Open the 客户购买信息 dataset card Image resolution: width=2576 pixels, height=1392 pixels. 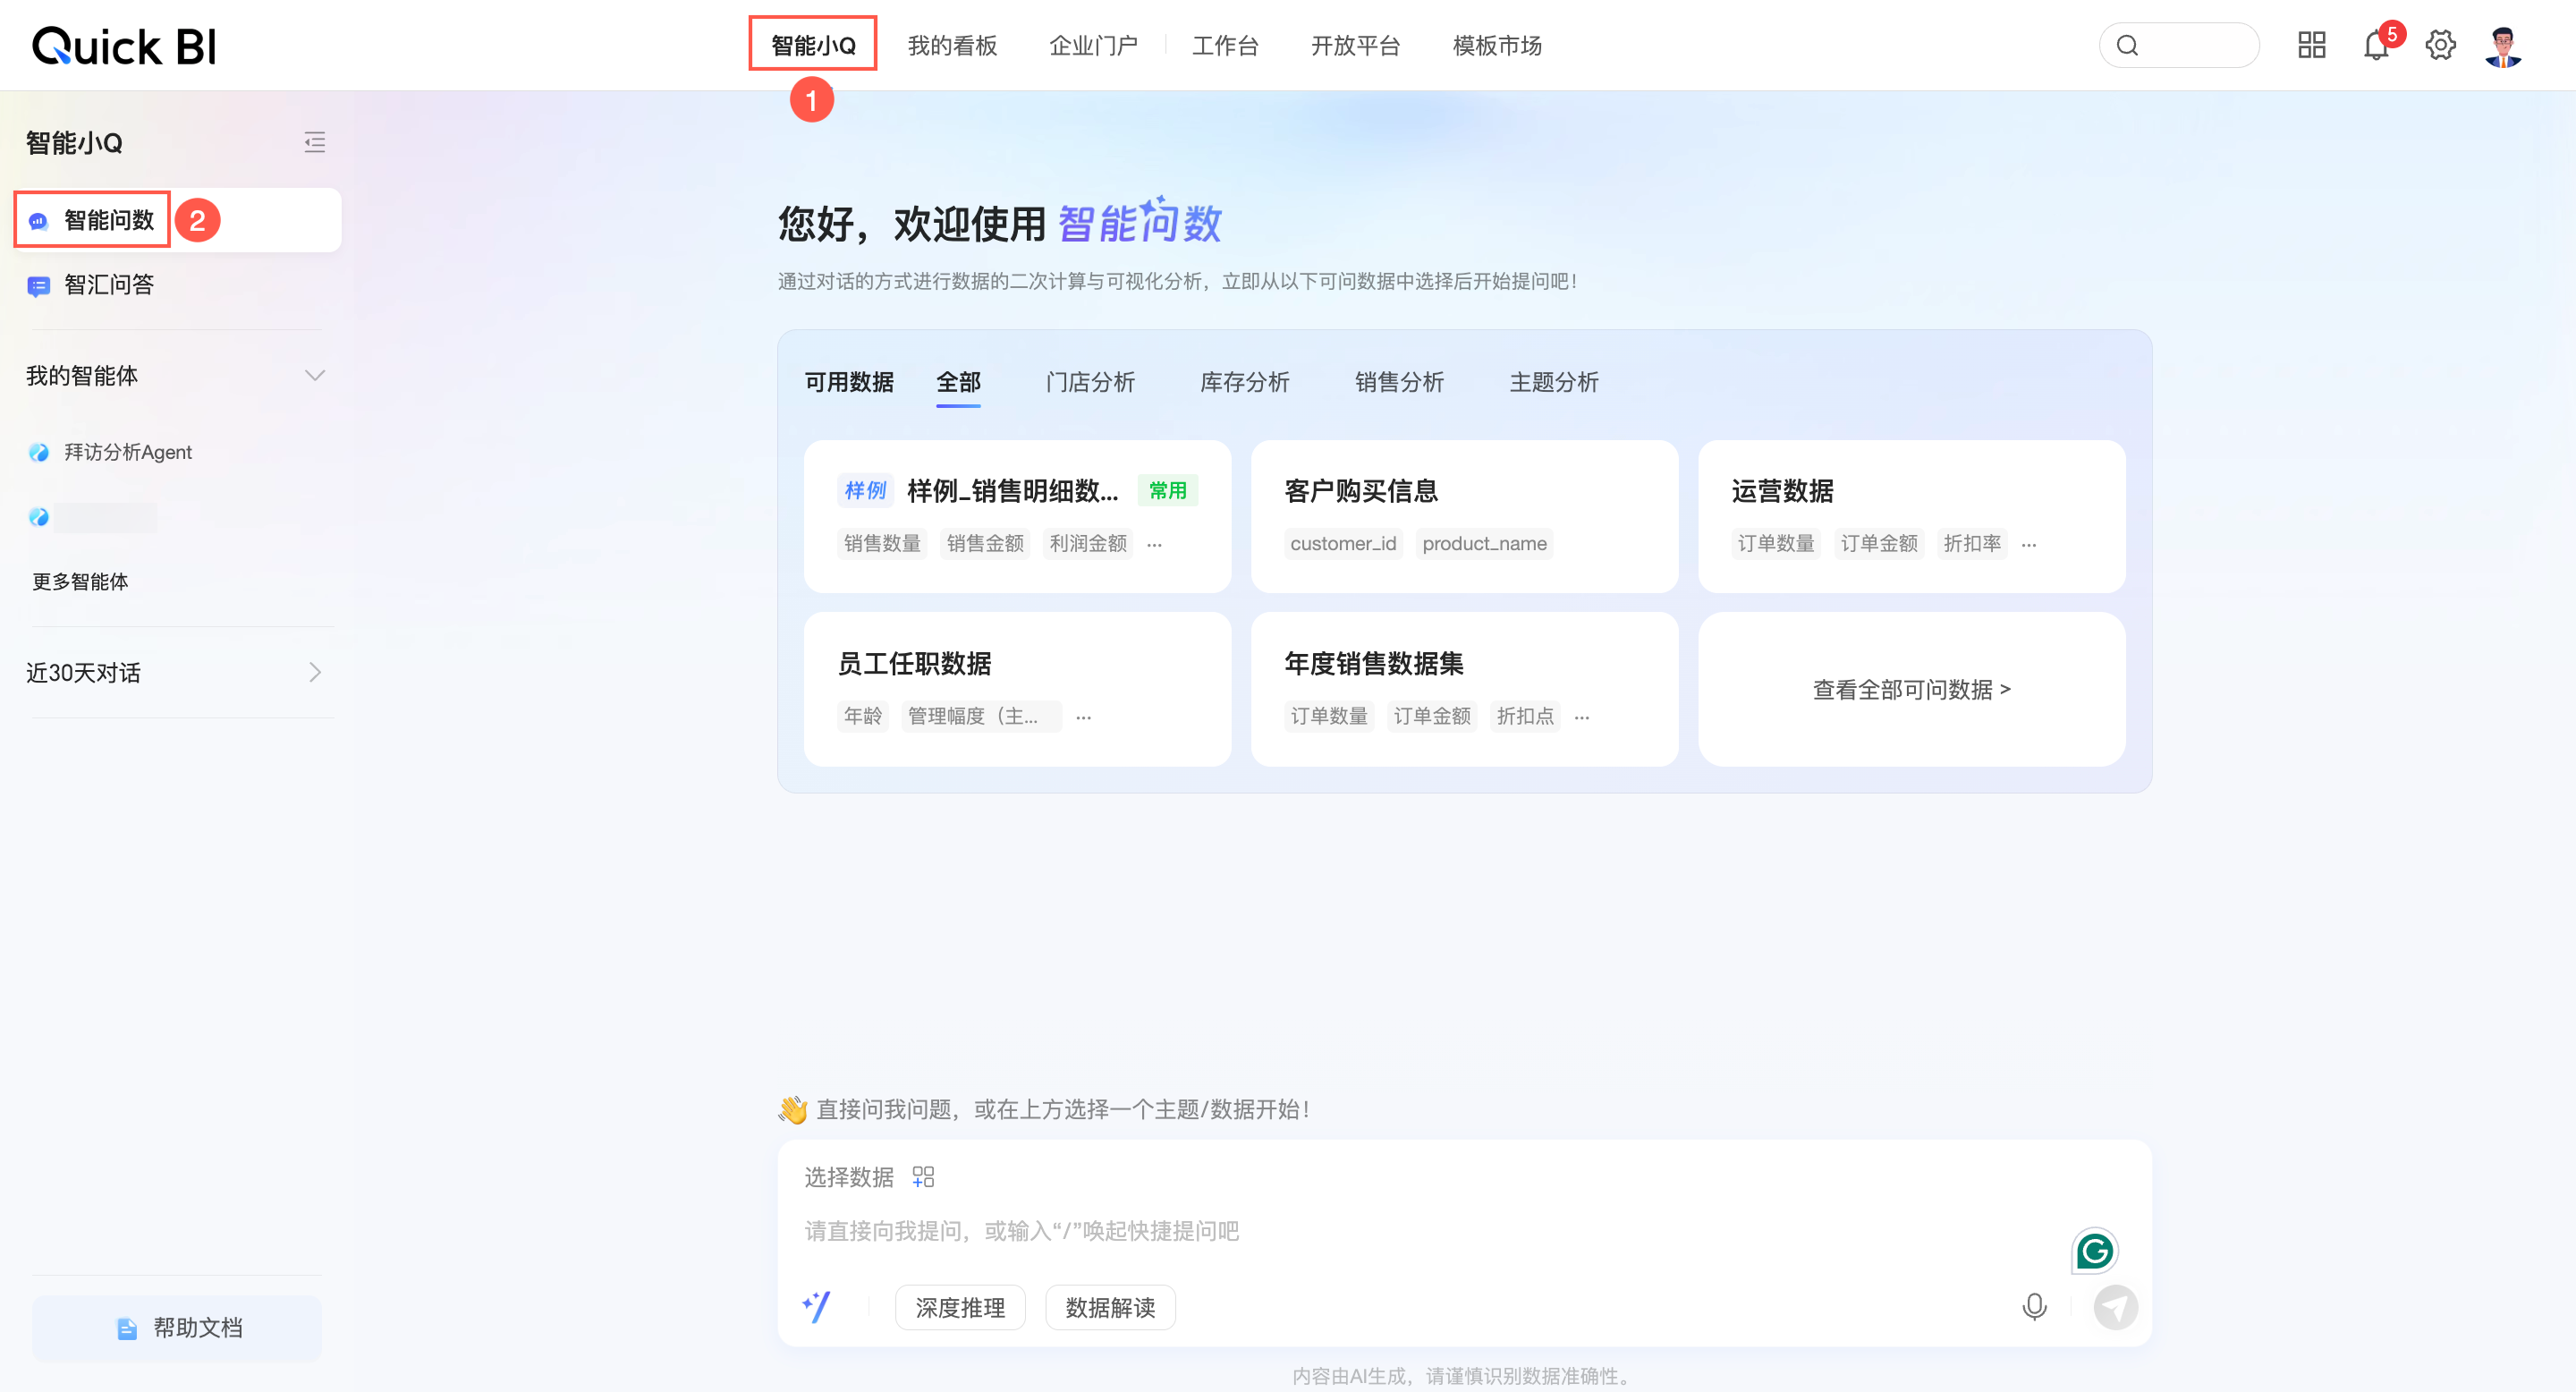(1464, 516)
